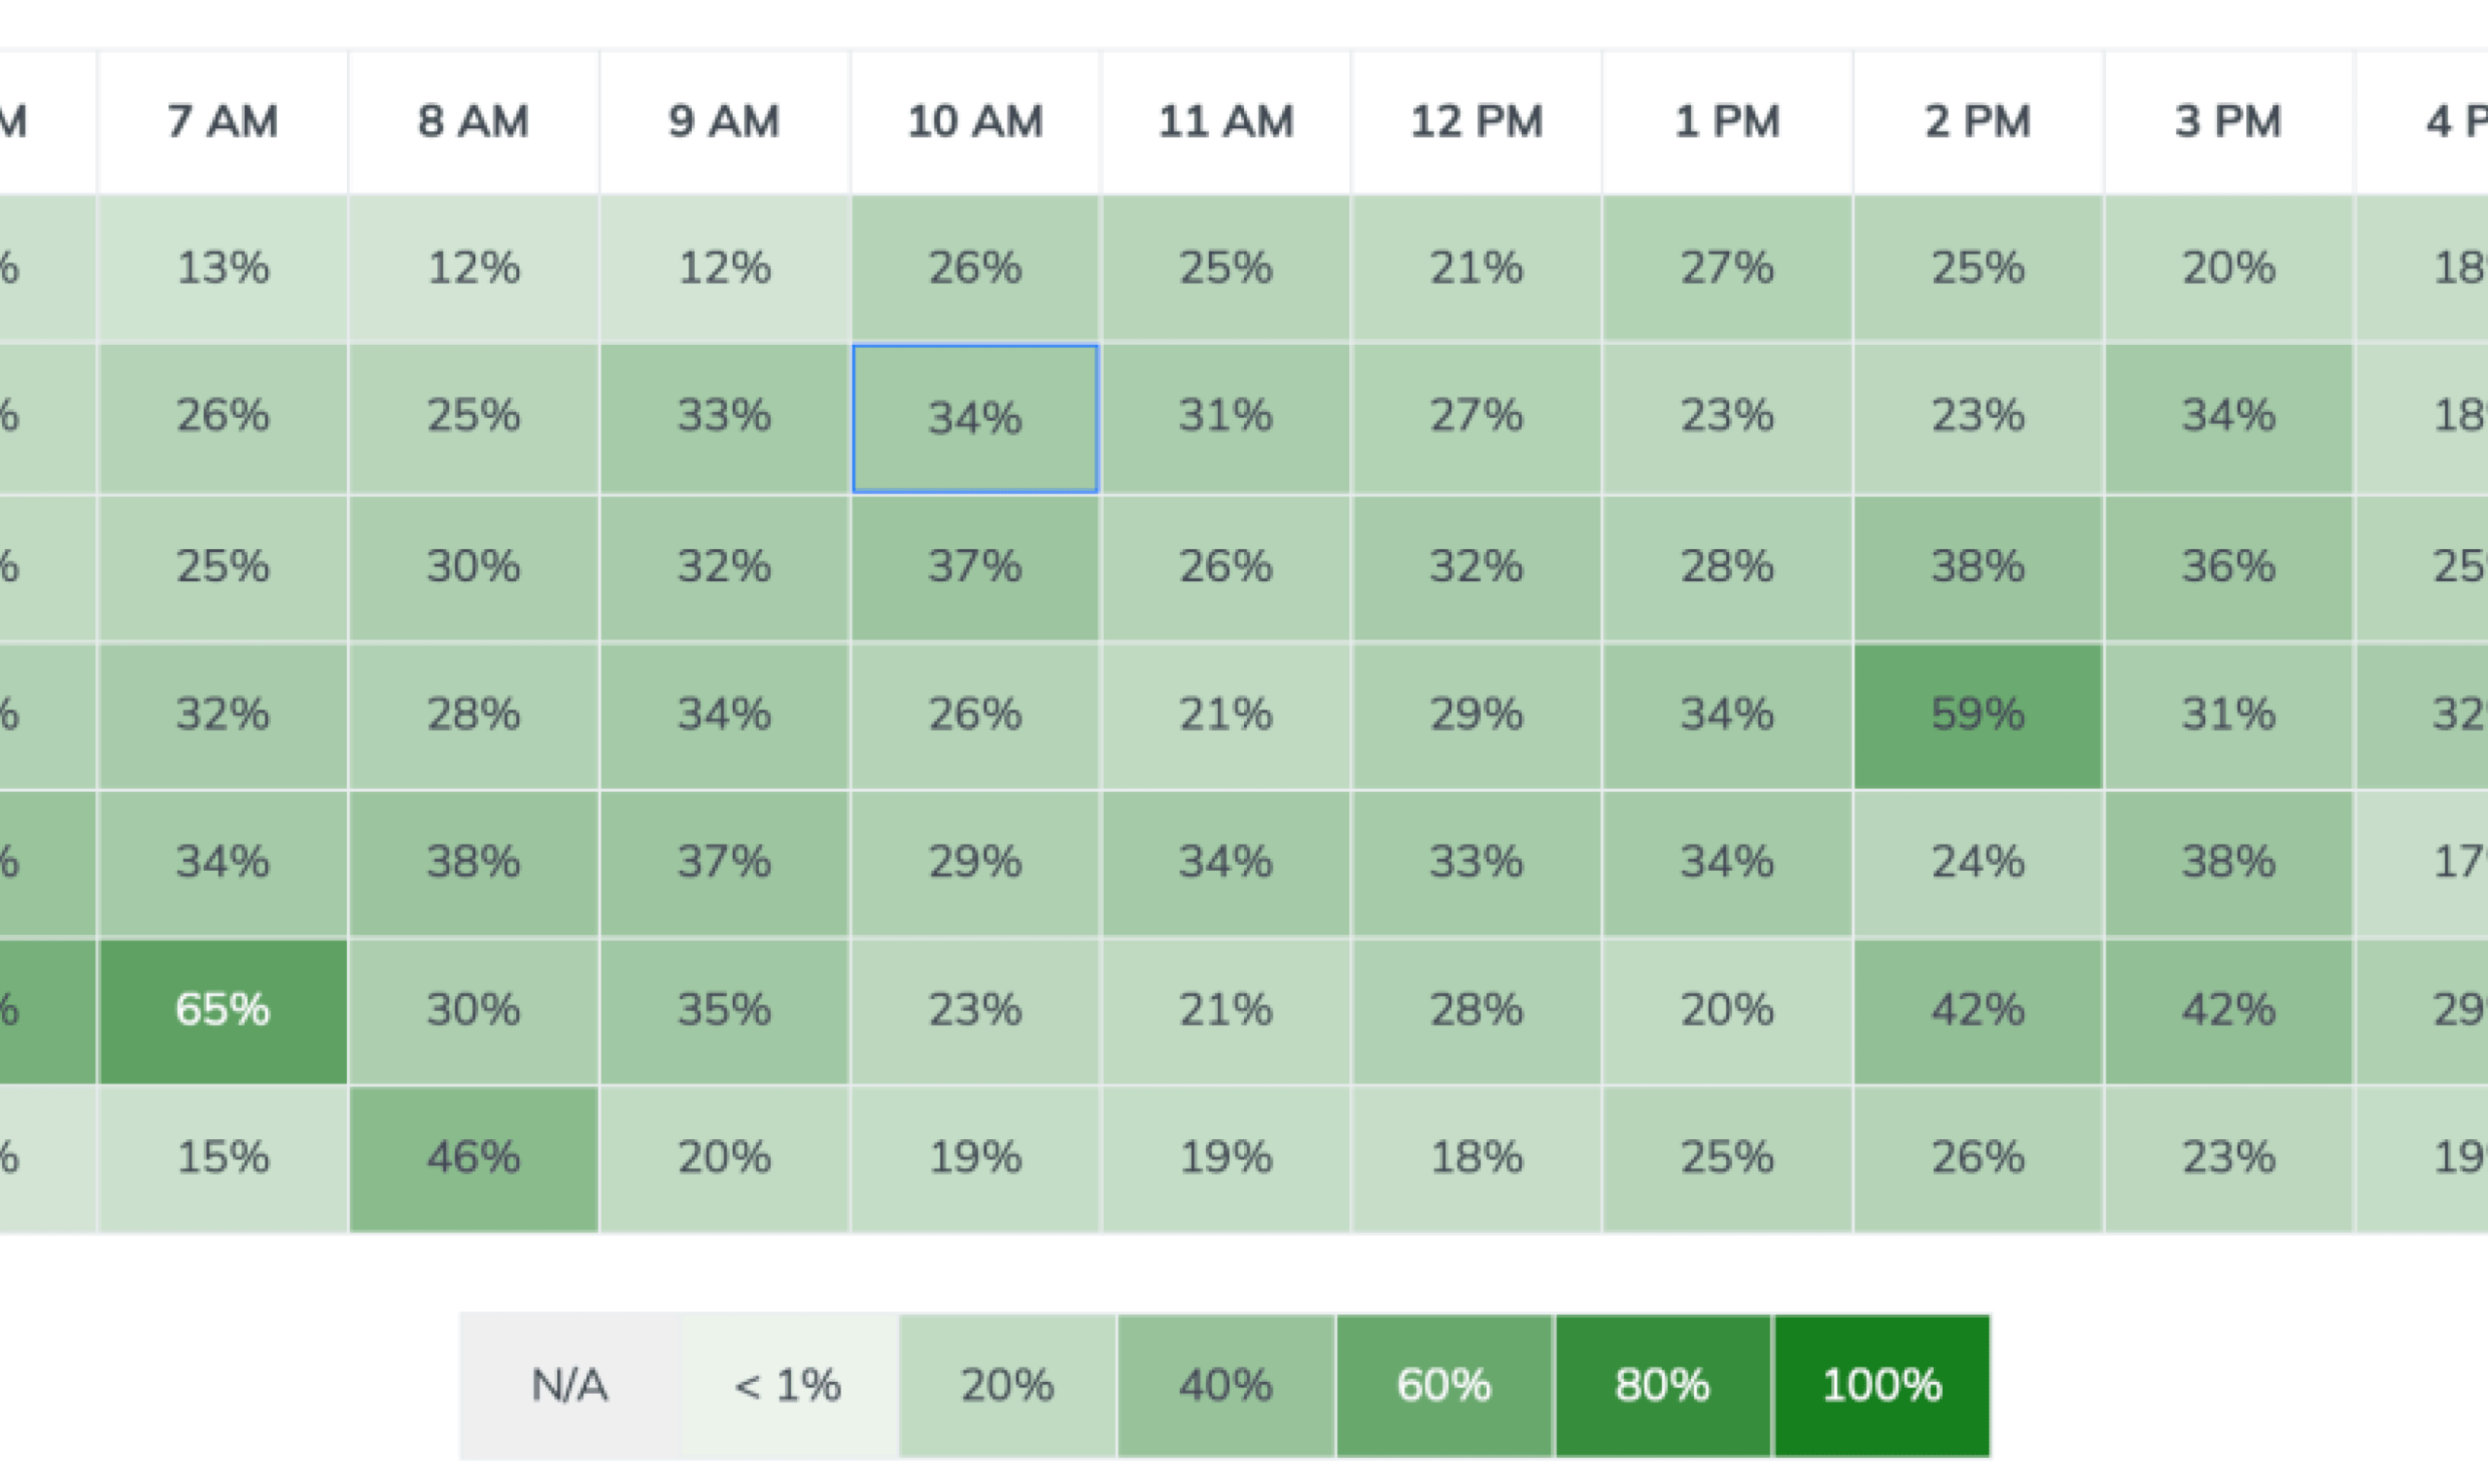Click the 1 PM column header

1727,121
